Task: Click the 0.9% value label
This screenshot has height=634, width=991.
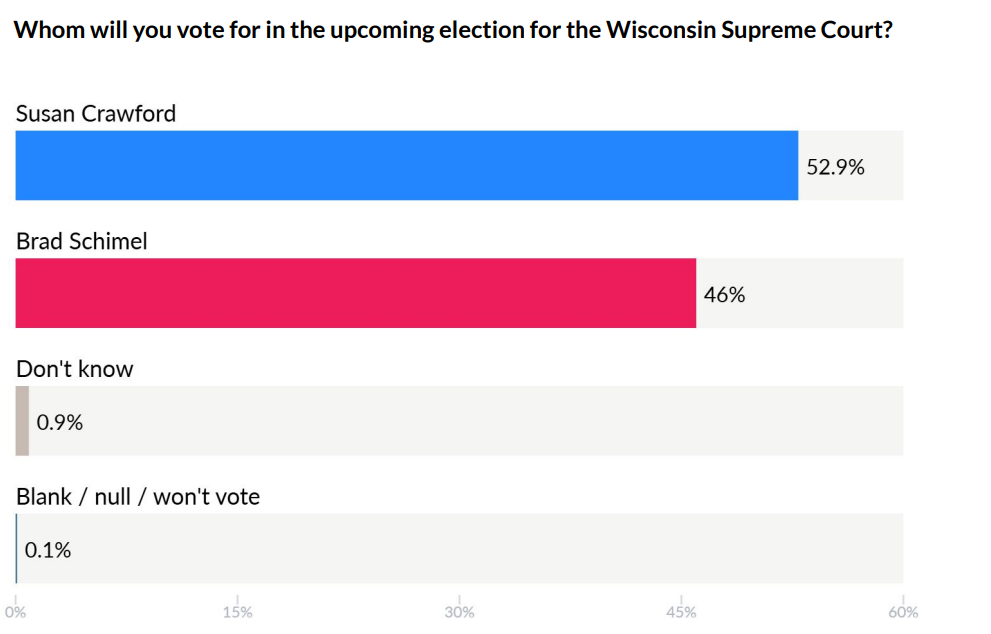Action: coord(60,422)
